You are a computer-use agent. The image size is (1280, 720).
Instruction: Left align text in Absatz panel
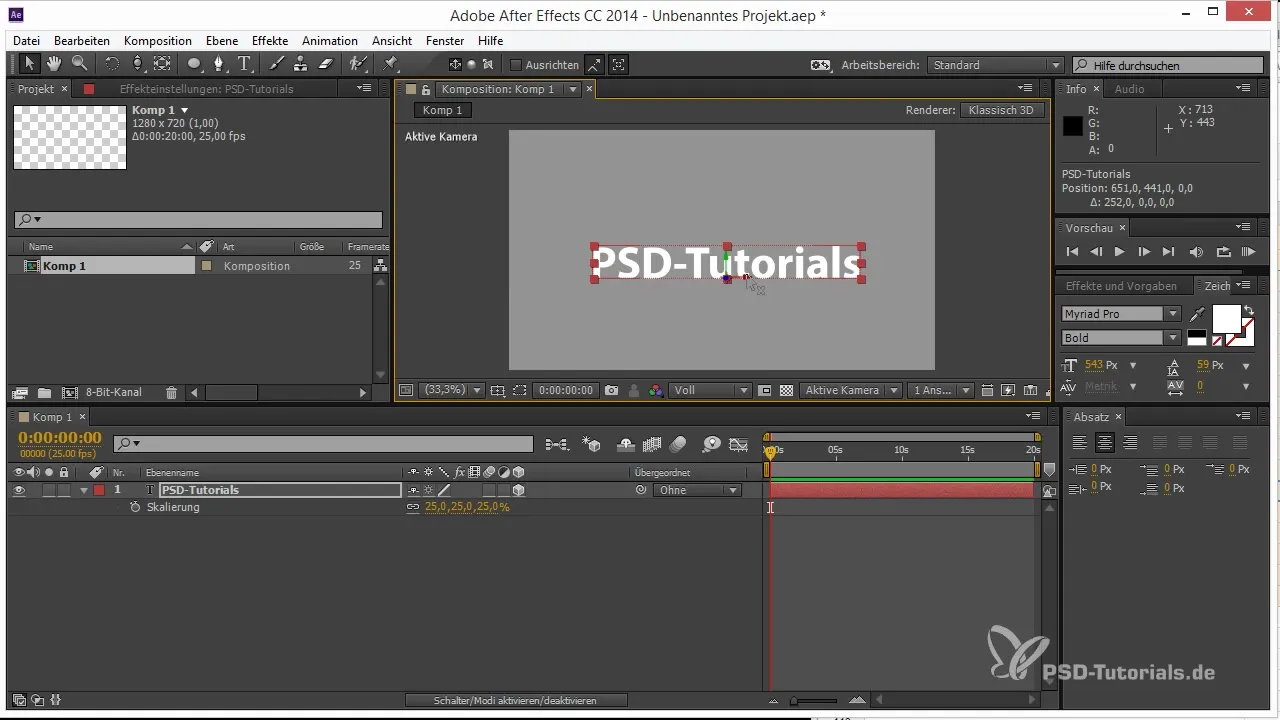1080,442
